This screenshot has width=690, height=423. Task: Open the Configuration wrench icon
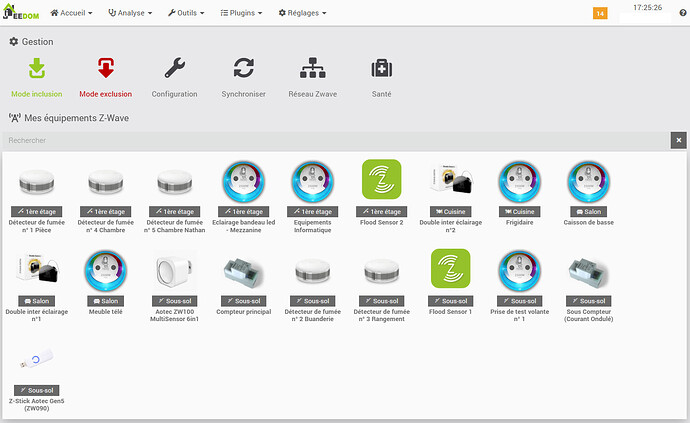click(175, 68)
